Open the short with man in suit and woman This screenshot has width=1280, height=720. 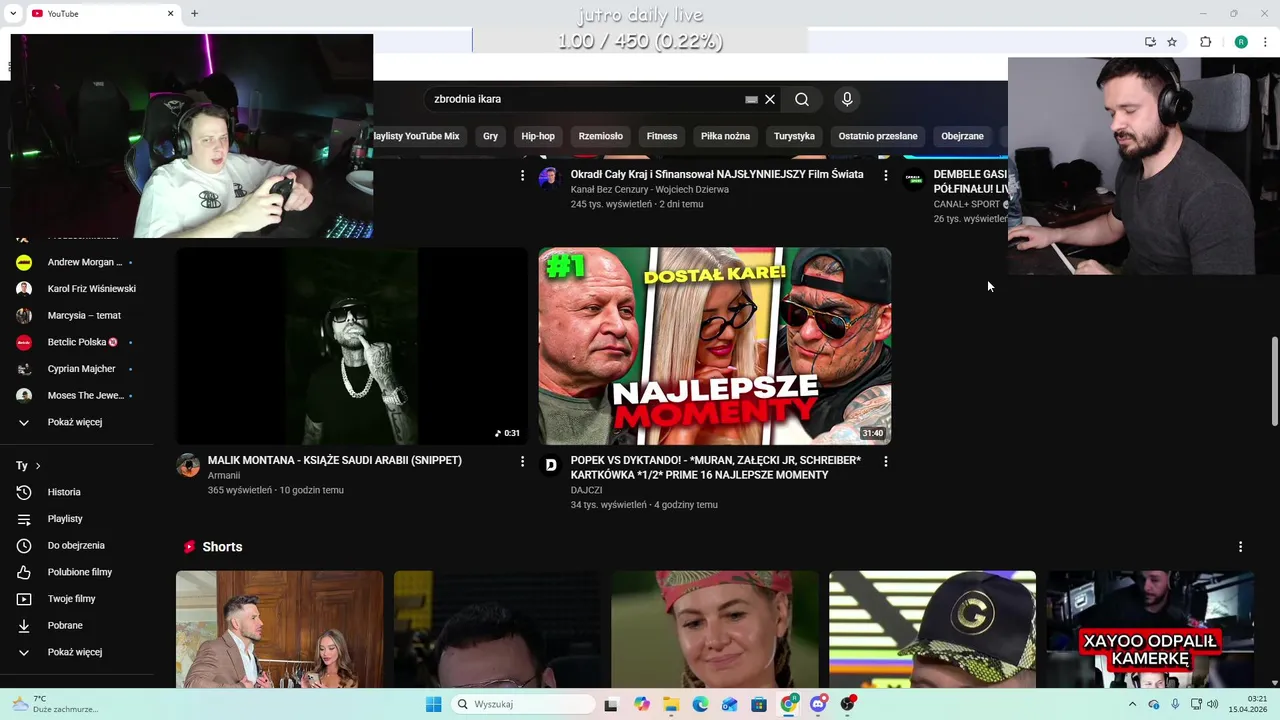279,630
